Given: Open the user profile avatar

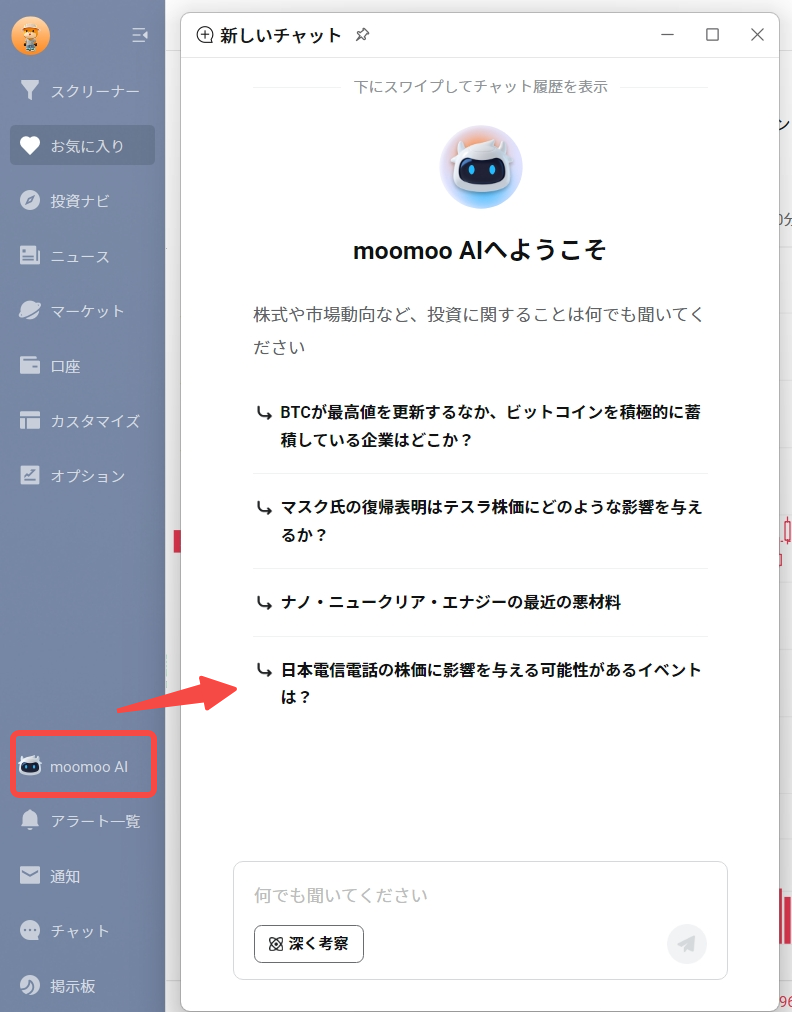Looking at the screenshot, I should (x=30, y=35).
